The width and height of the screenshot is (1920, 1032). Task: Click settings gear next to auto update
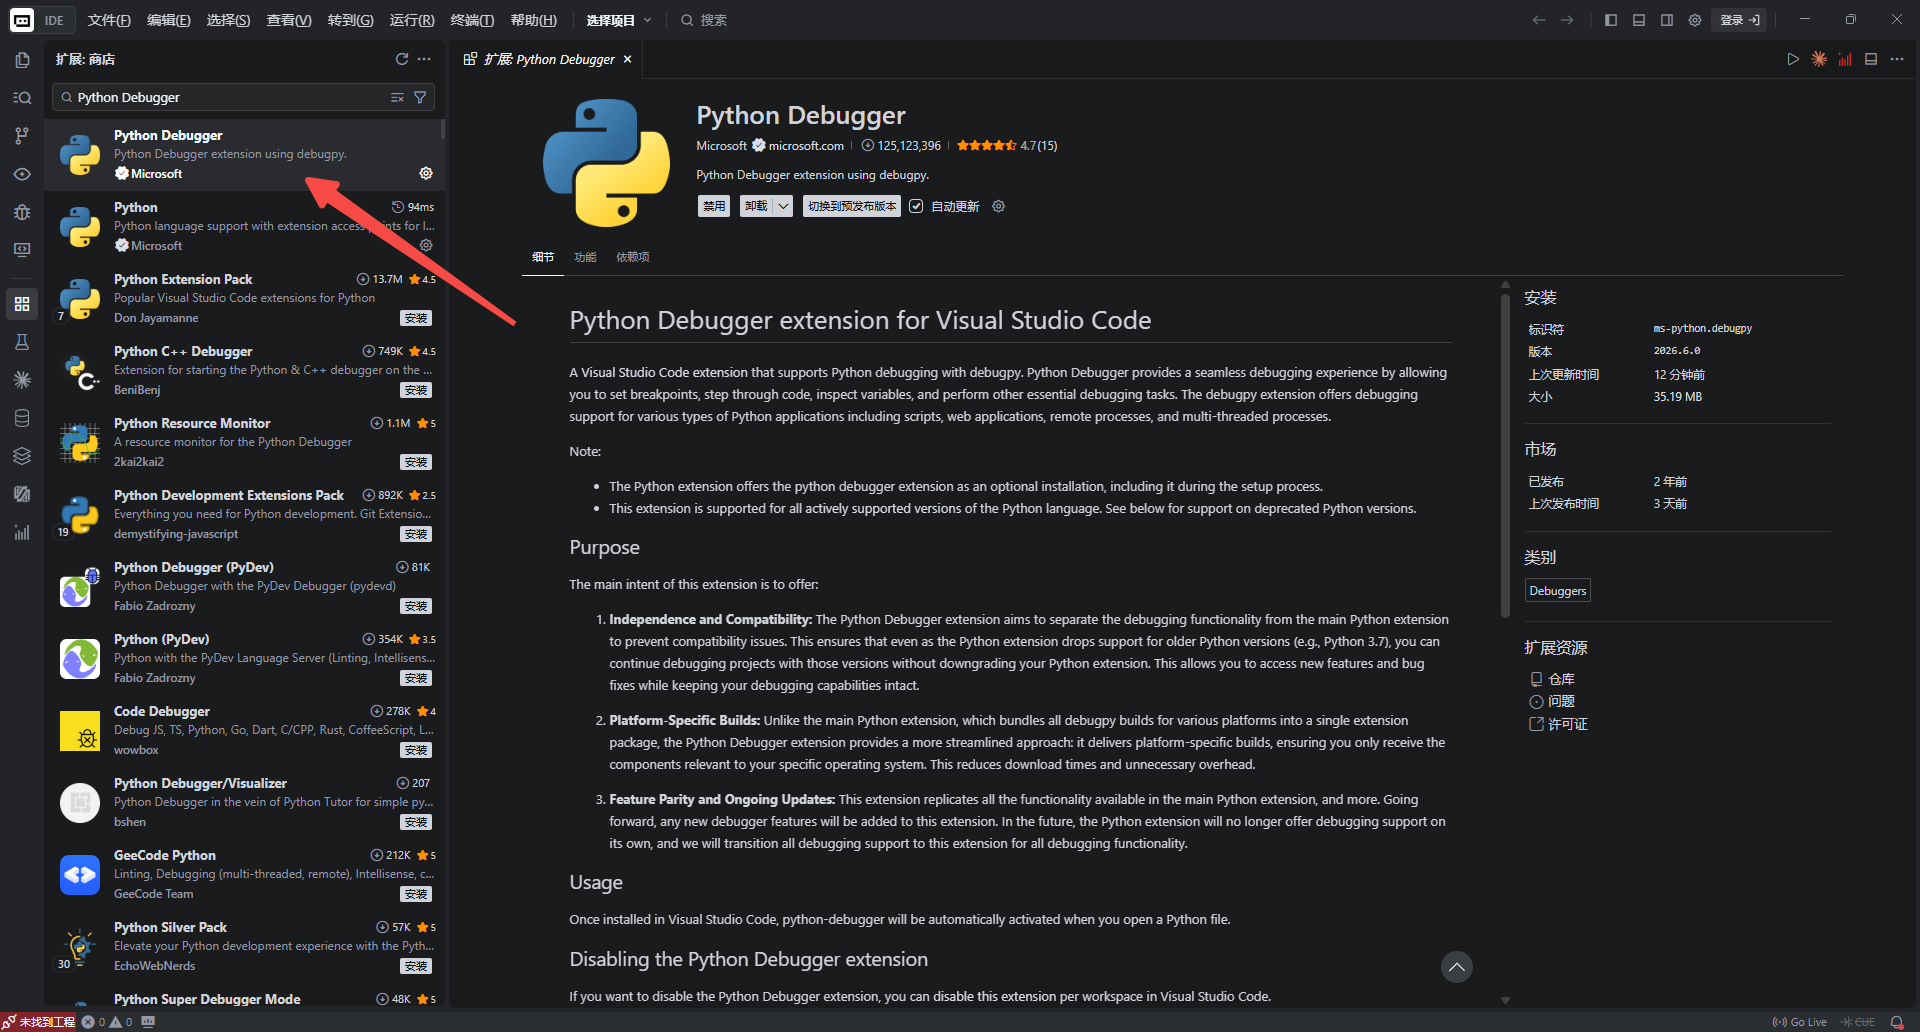[x=998, y=206]
